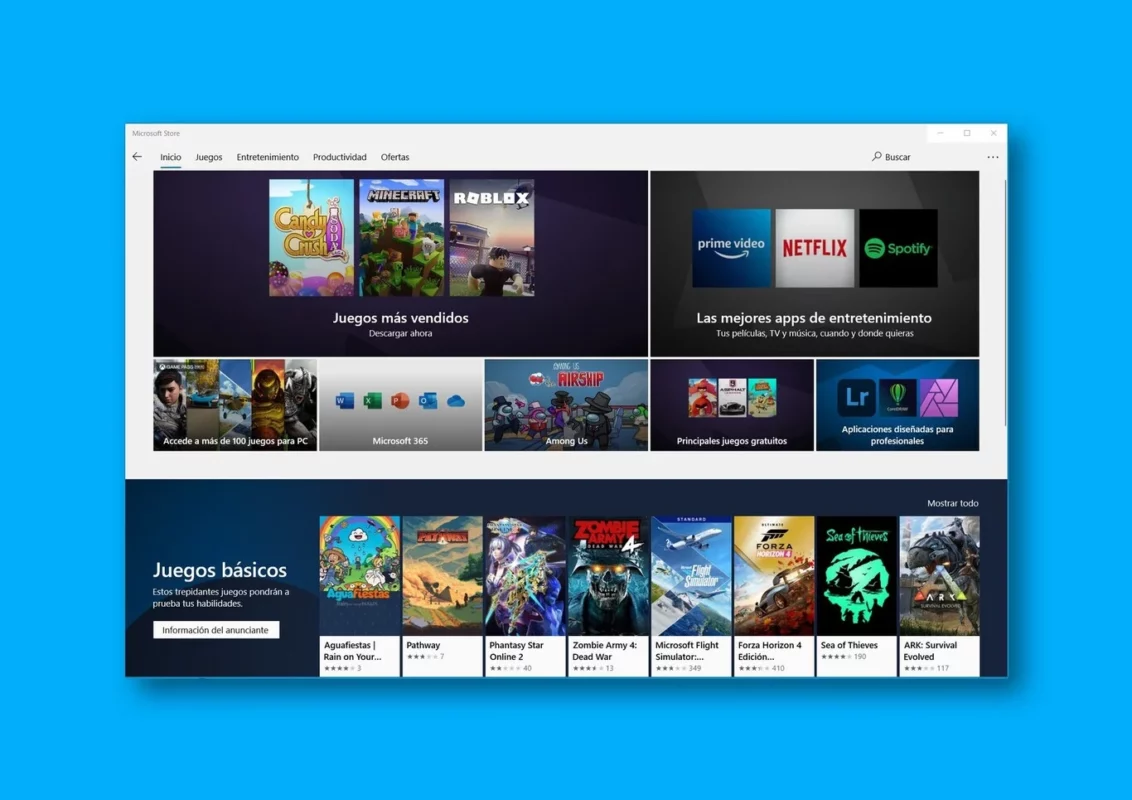Select the Minecraft icon in the games banner

pos(400,235)
